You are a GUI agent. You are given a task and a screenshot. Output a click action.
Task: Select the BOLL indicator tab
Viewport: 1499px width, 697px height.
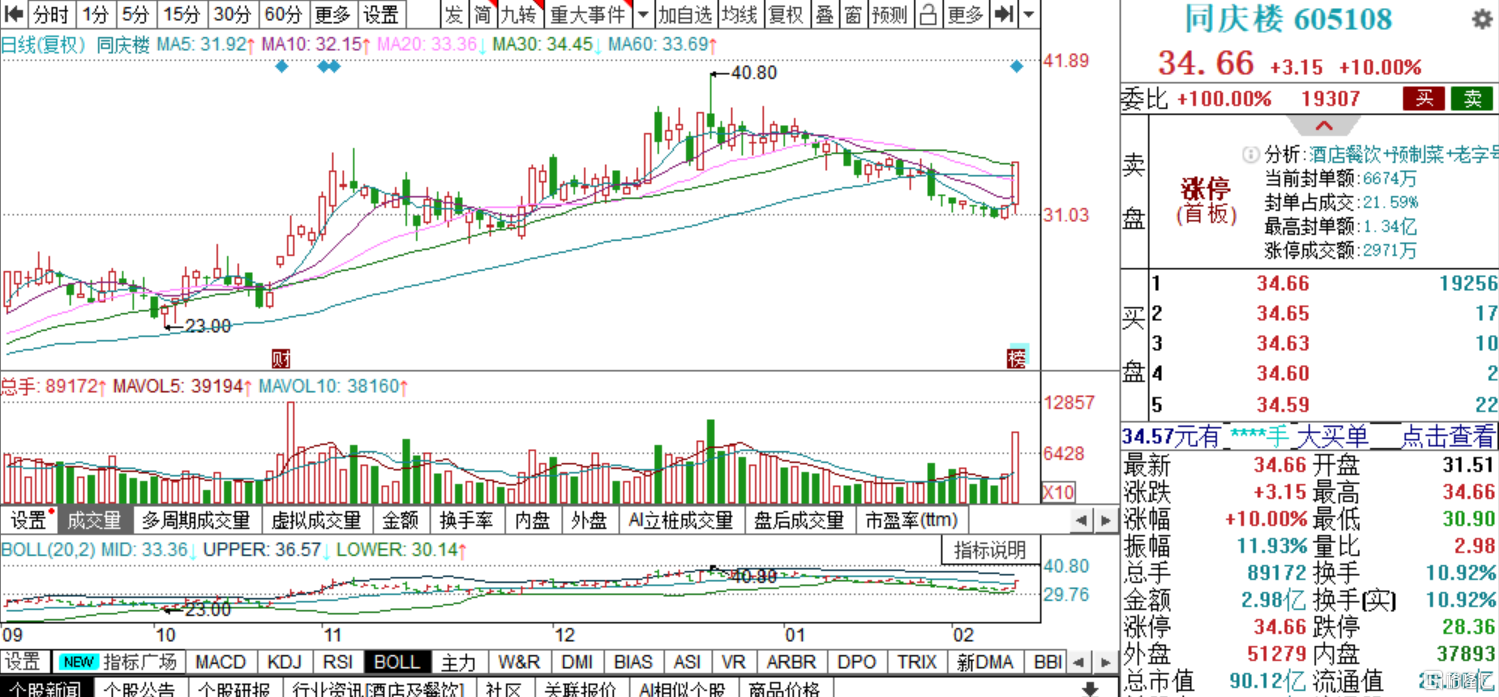(397, 662)
